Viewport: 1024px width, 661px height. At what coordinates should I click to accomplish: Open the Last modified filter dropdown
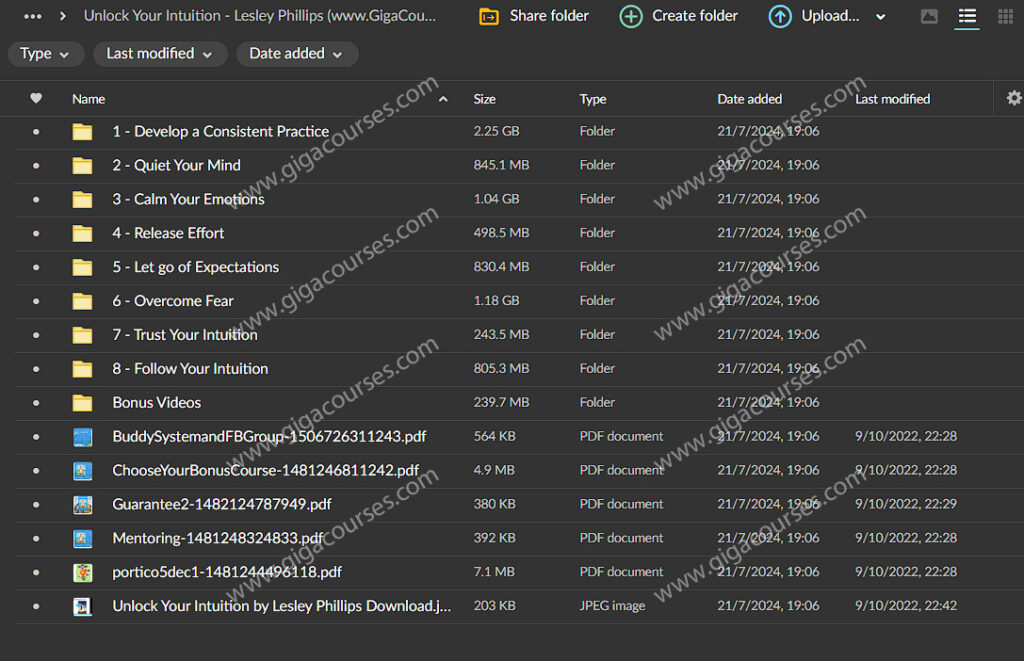pyautogui.click(x=159, y=54)
